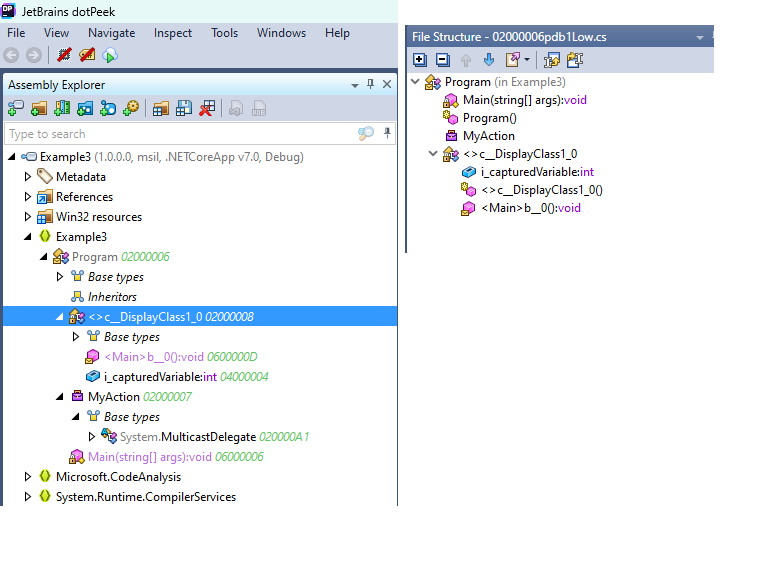Click the gear with green plus icon

point(131,108)
